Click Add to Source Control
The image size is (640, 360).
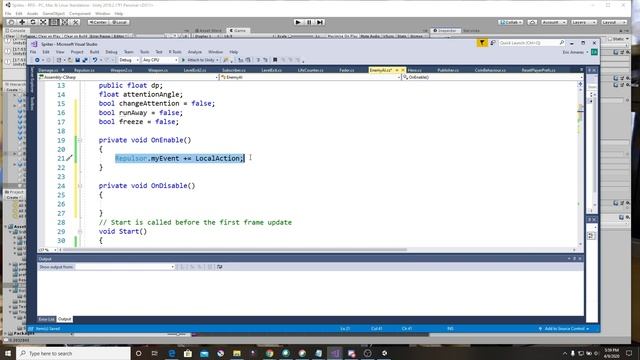click(564, 329)
